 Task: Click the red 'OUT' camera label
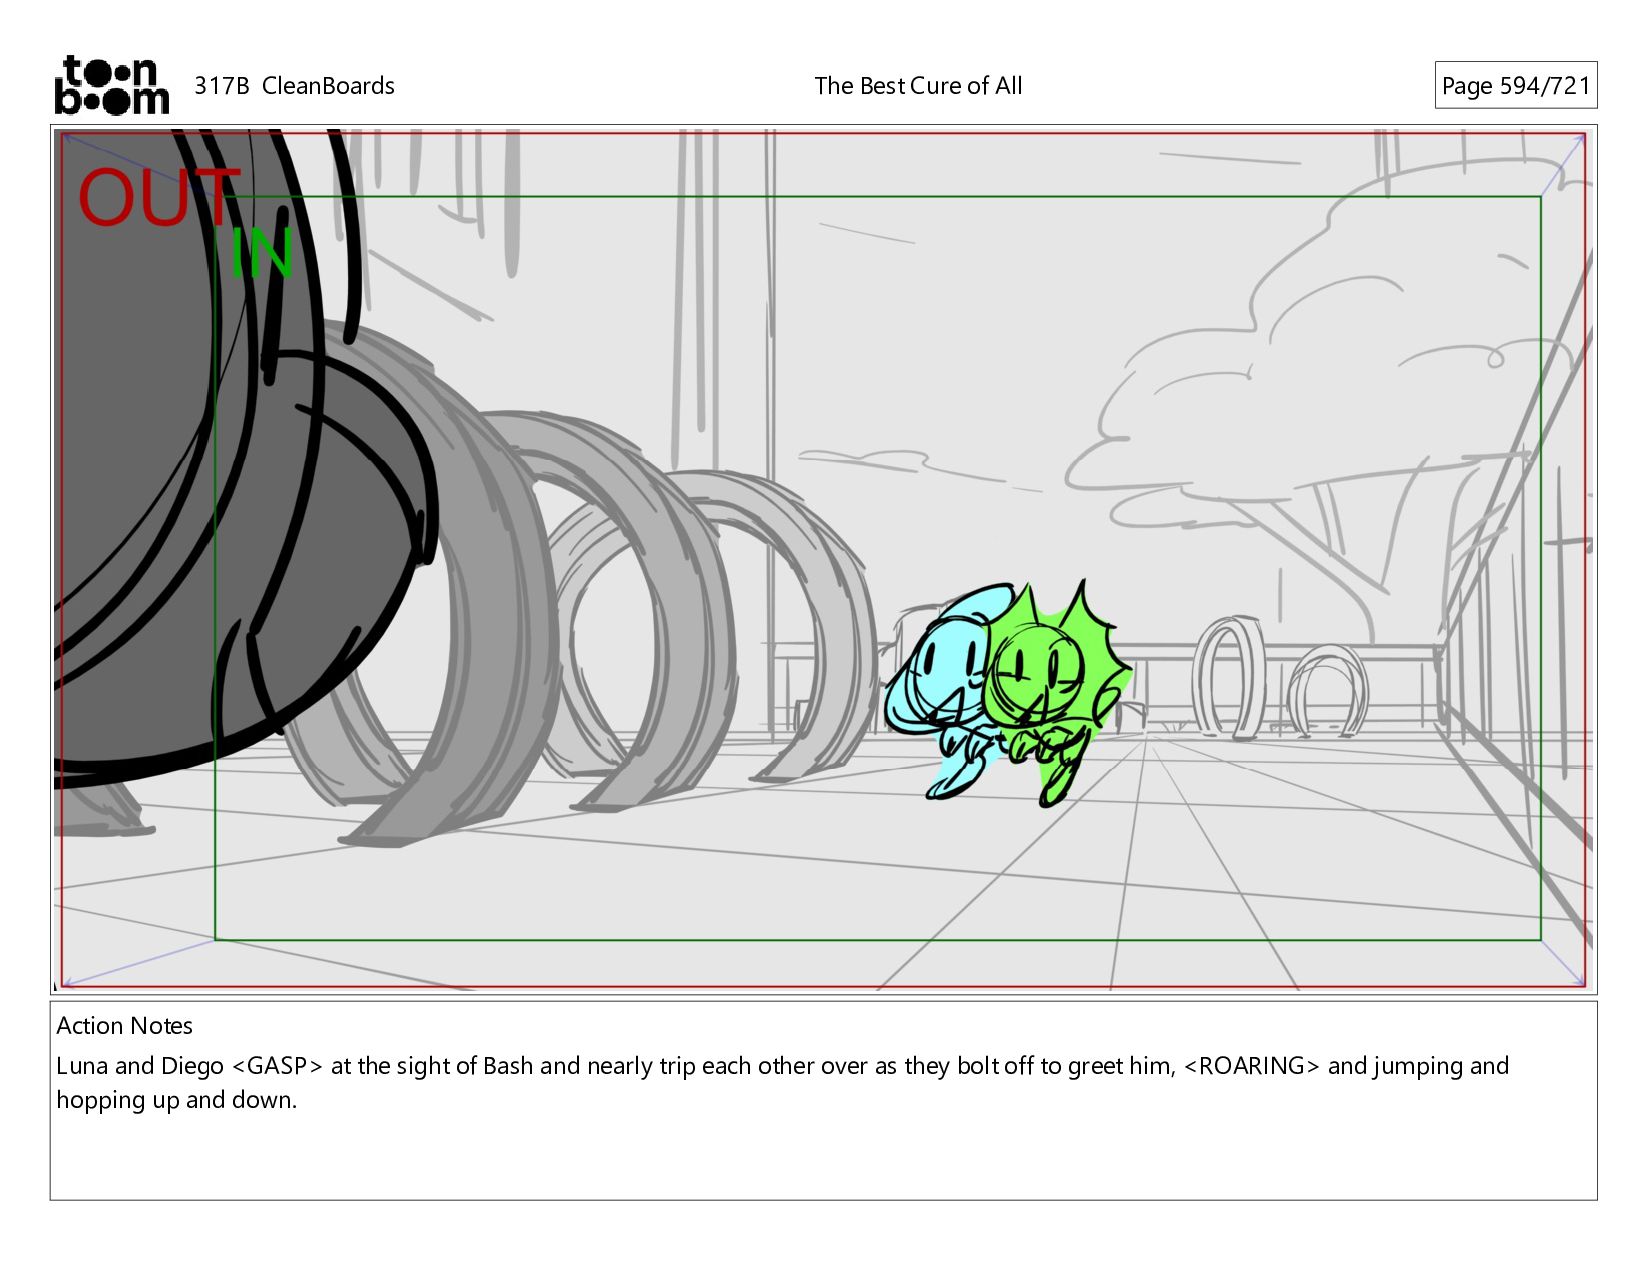159,196
